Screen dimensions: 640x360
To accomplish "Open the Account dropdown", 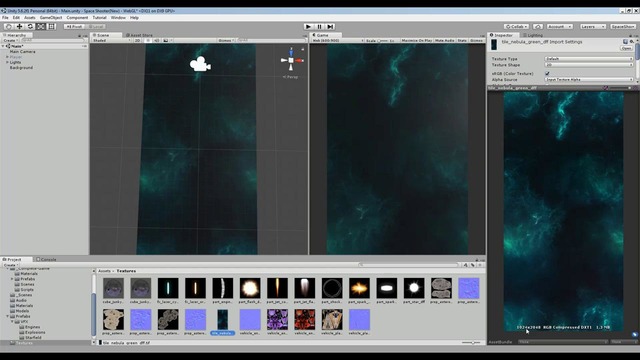I will pyautogui.click(x=559, y=27).
